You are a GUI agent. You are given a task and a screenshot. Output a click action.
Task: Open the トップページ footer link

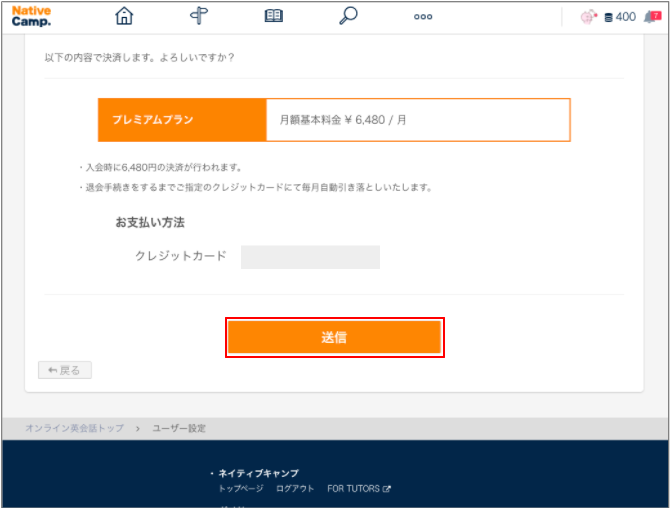pos(241,488)
